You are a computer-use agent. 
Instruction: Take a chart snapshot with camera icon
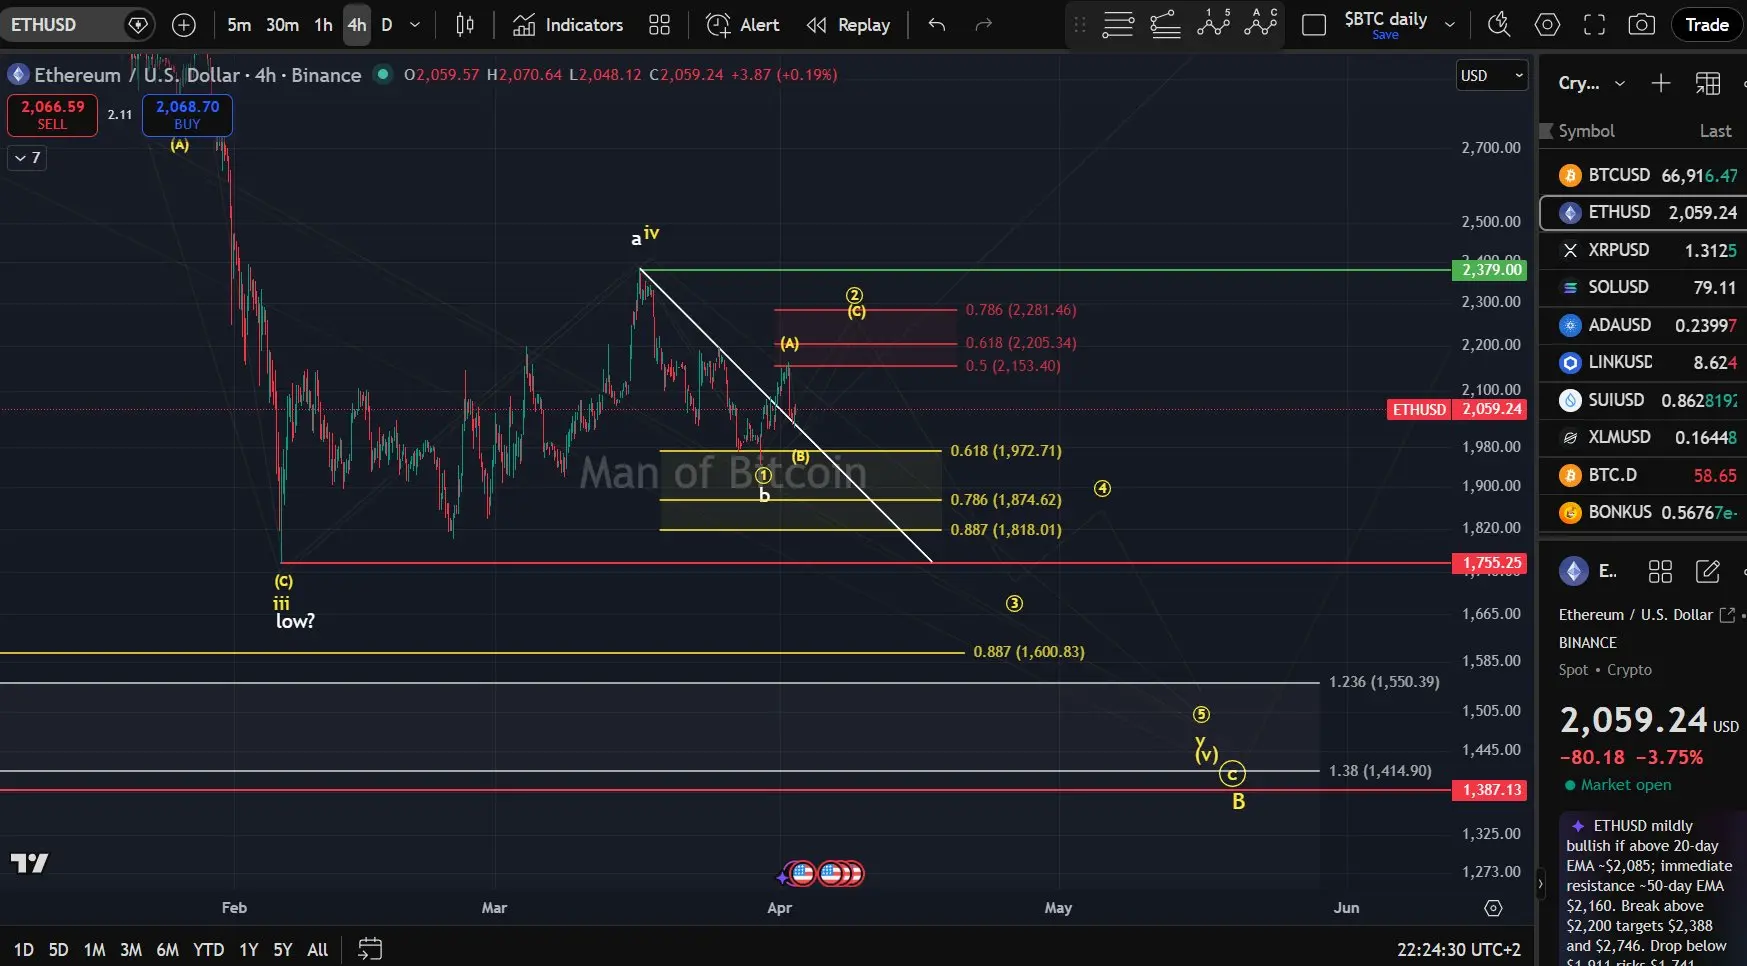click(x=1641, y=25)
